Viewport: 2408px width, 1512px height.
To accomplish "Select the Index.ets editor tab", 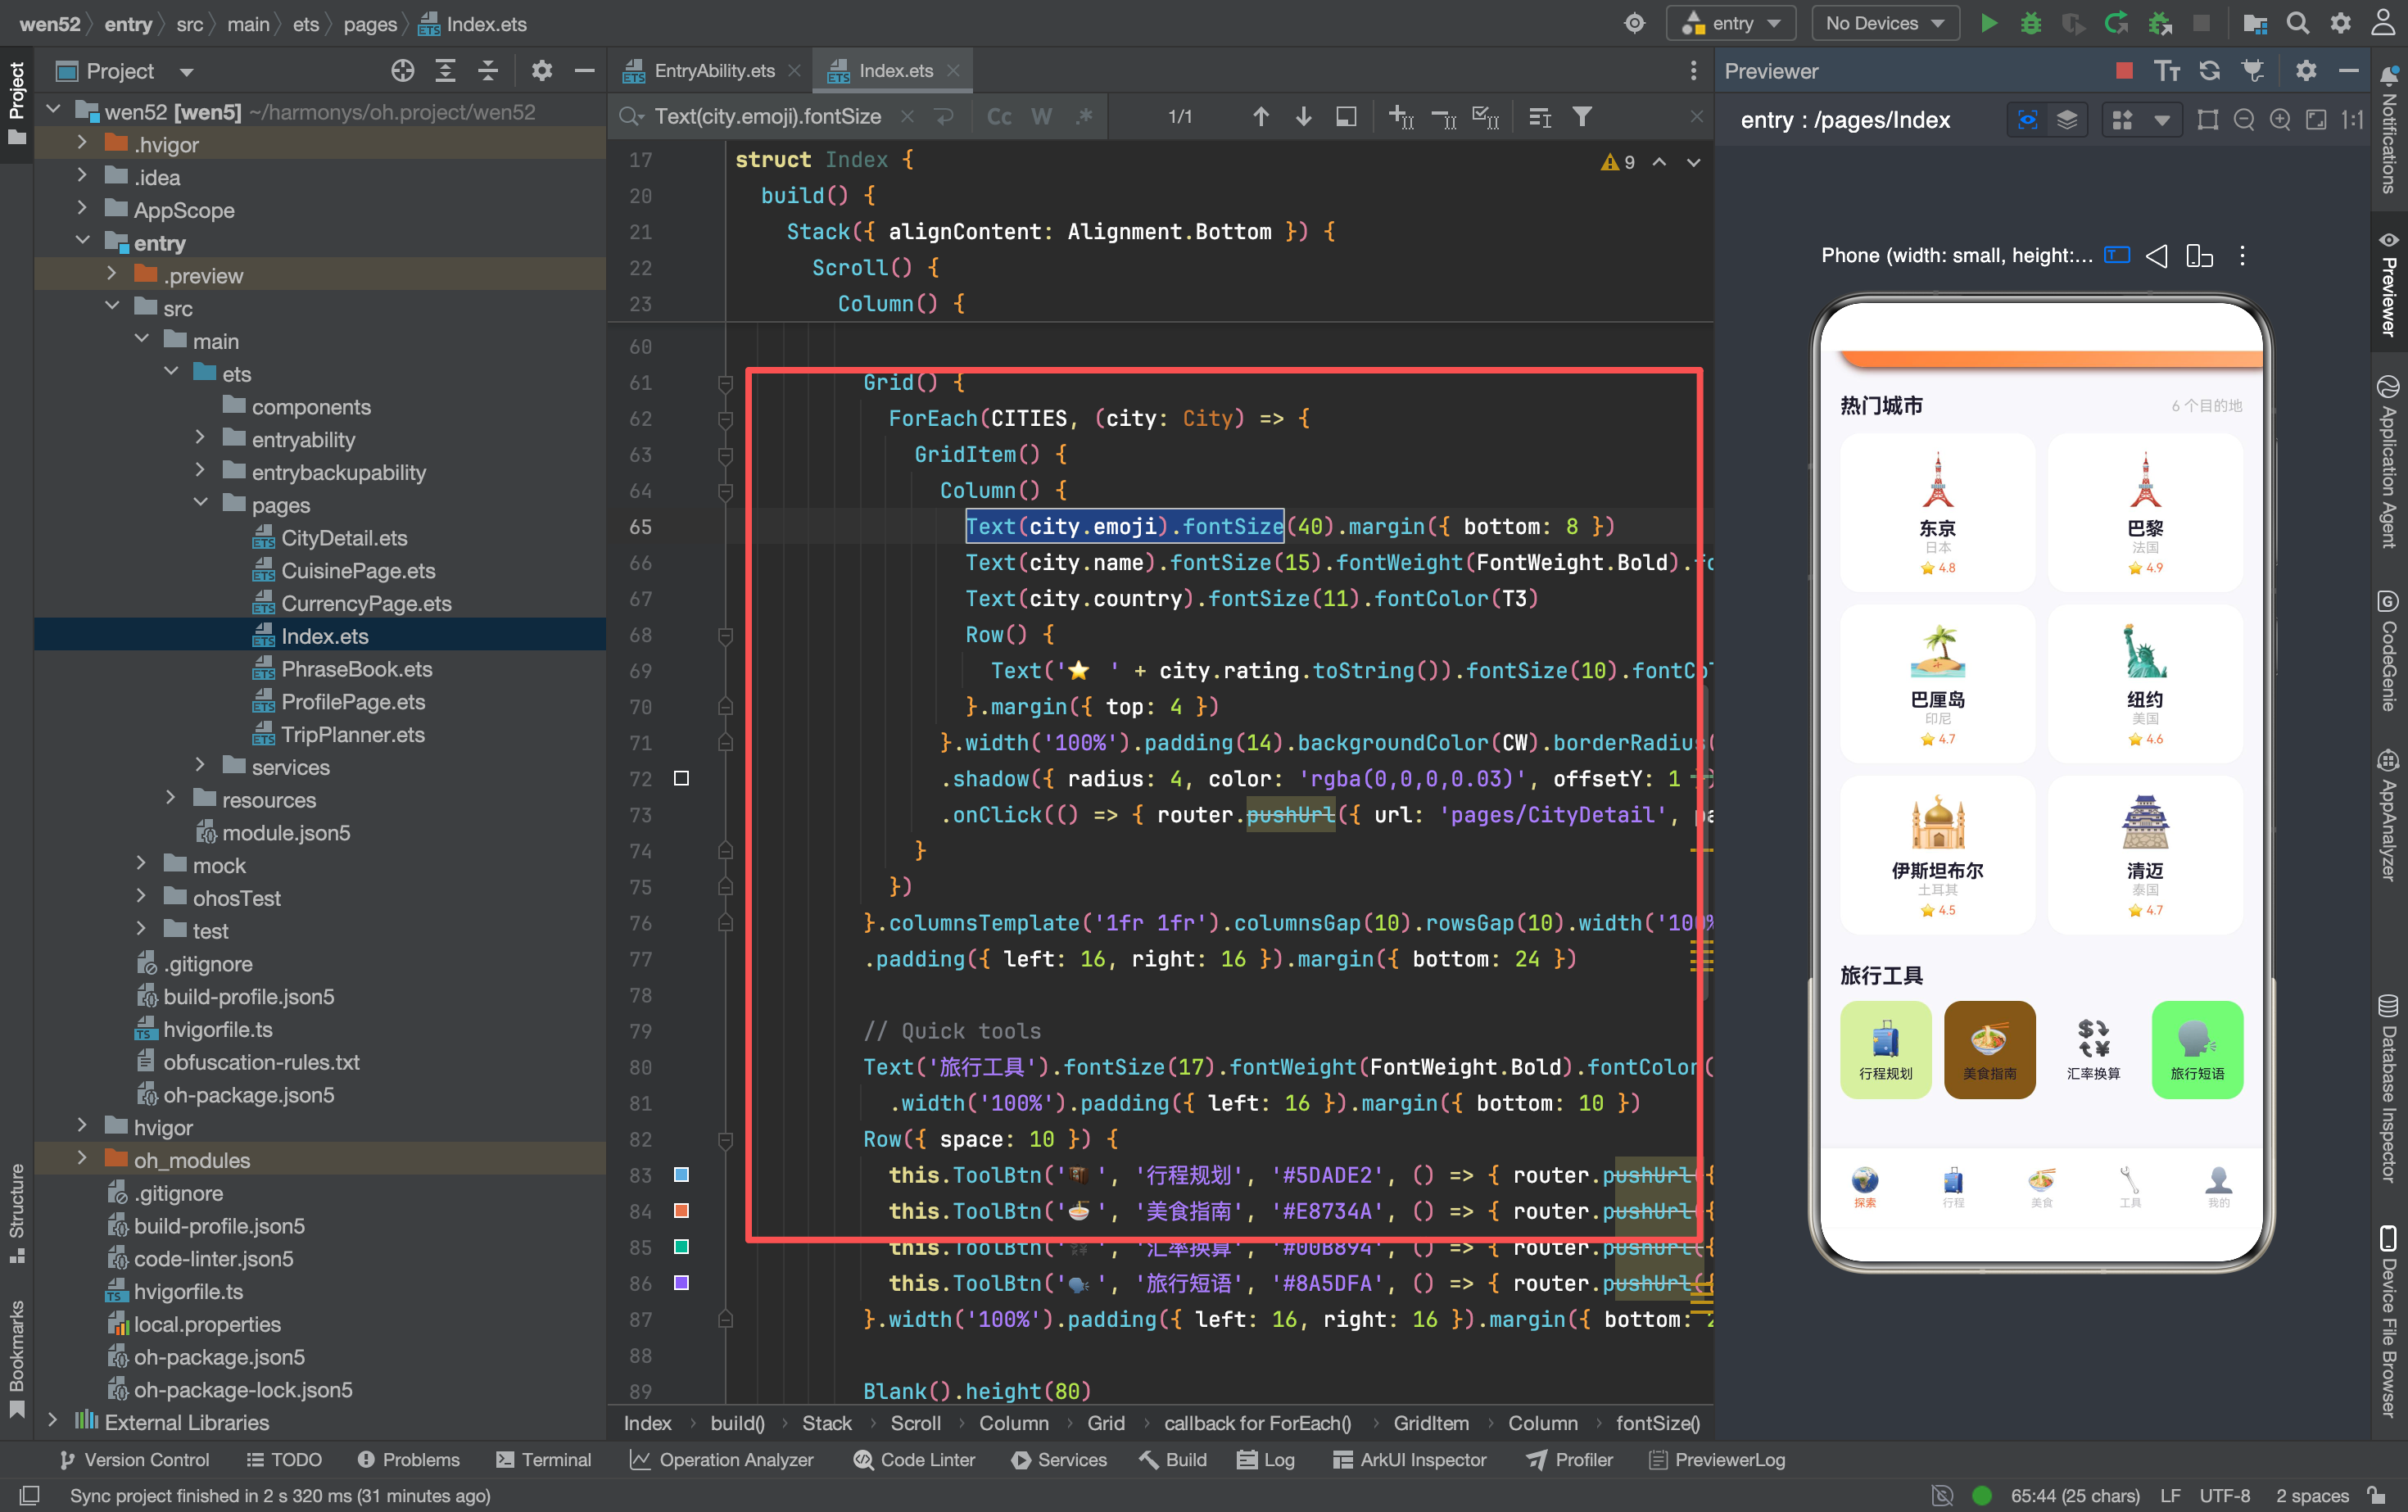I will point(893,70).
